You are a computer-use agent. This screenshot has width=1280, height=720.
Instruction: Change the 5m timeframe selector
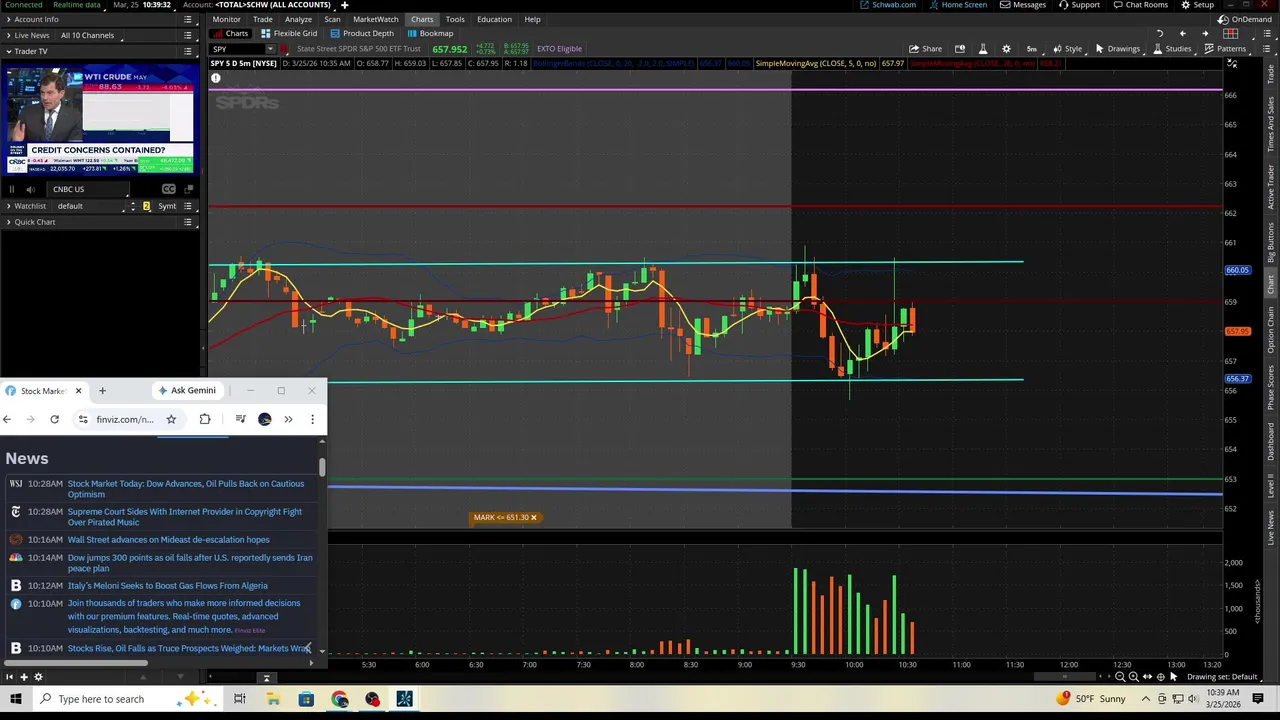[1031, 49]
